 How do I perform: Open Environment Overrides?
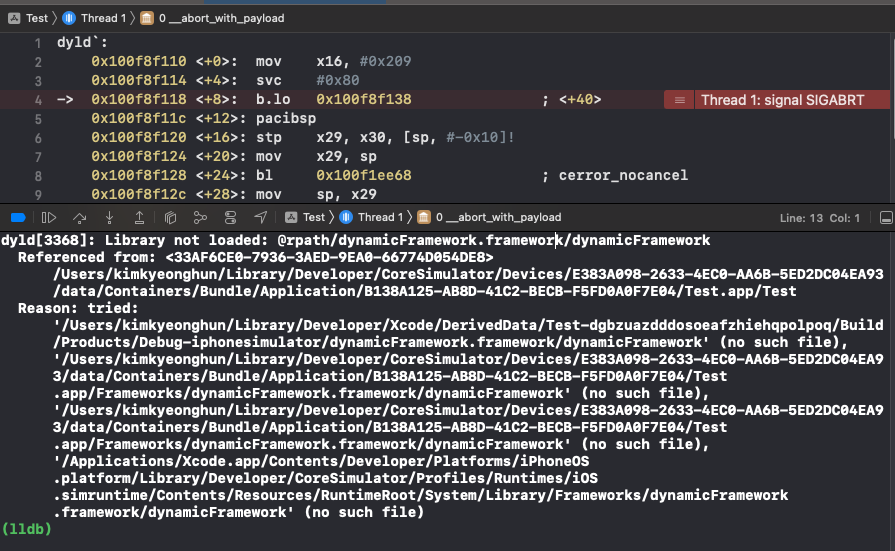(230, 218)
